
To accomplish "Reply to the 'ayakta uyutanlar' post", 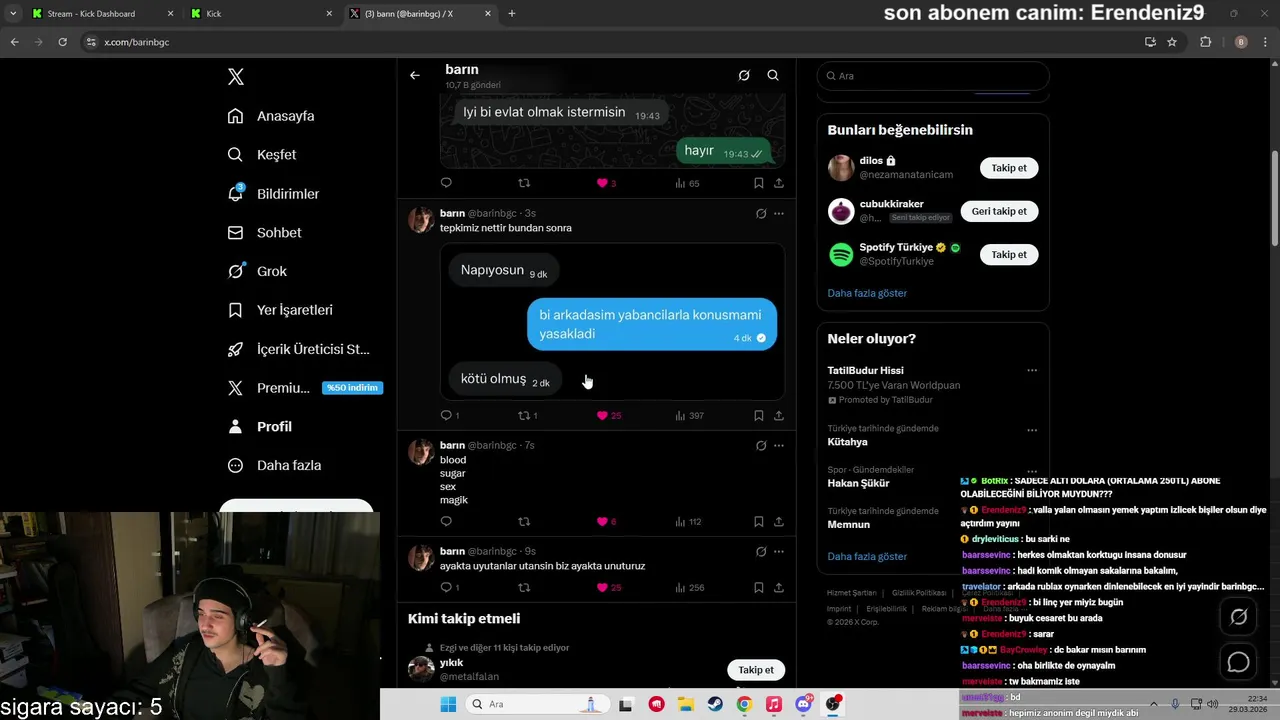I will click(450, 587).
